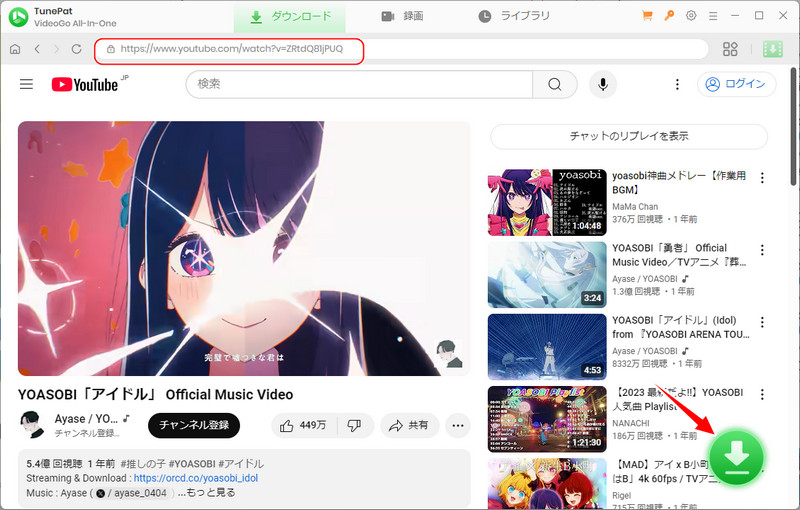The image size is (800, 510).
Task: Switch to the 録画 tab
Action: (402, 16)
